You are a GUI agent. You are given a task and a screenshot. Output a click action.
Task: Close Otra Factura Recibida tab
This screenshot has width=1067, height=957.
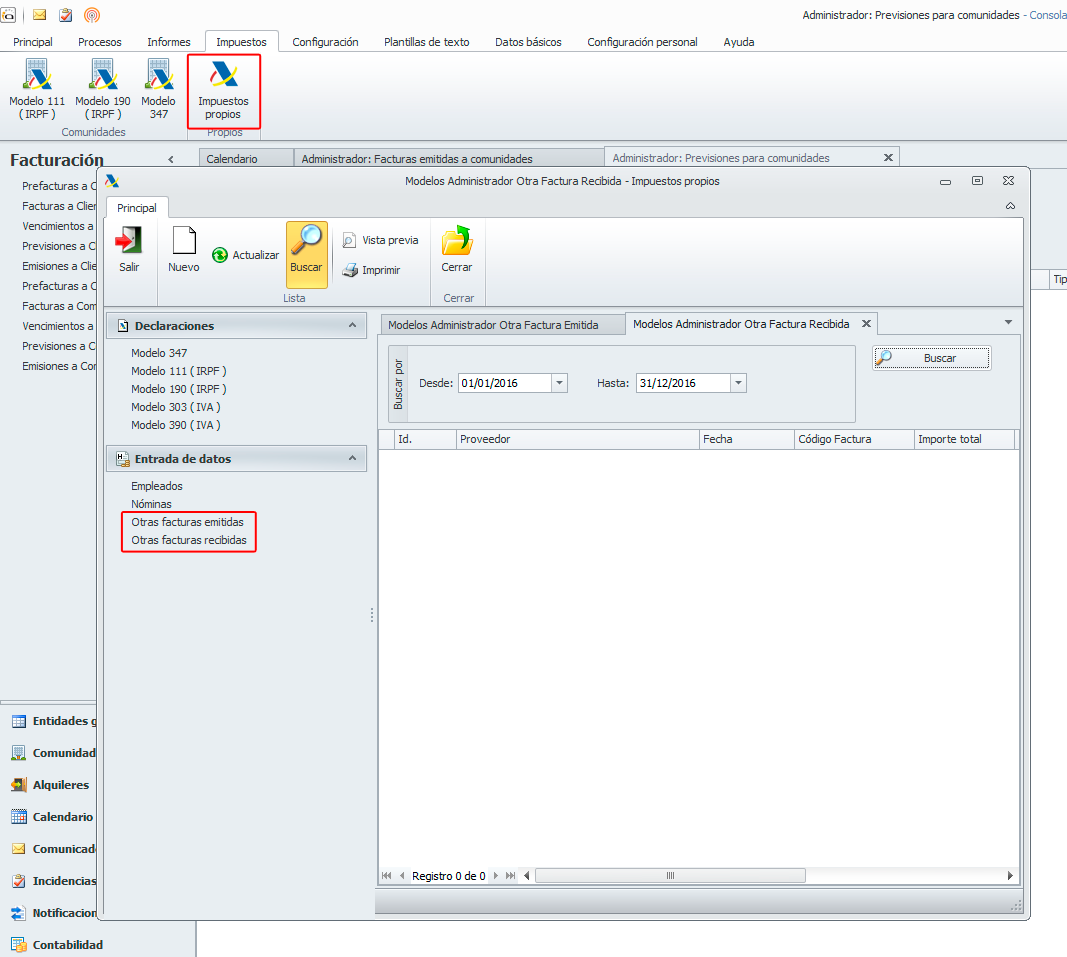866,323
